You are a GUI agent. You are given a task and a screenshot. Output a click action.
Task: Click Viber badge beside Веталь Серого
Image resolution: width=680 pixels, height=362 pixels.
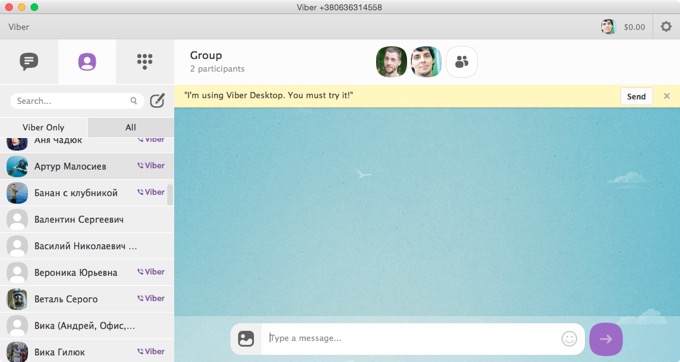coord(151,298)
